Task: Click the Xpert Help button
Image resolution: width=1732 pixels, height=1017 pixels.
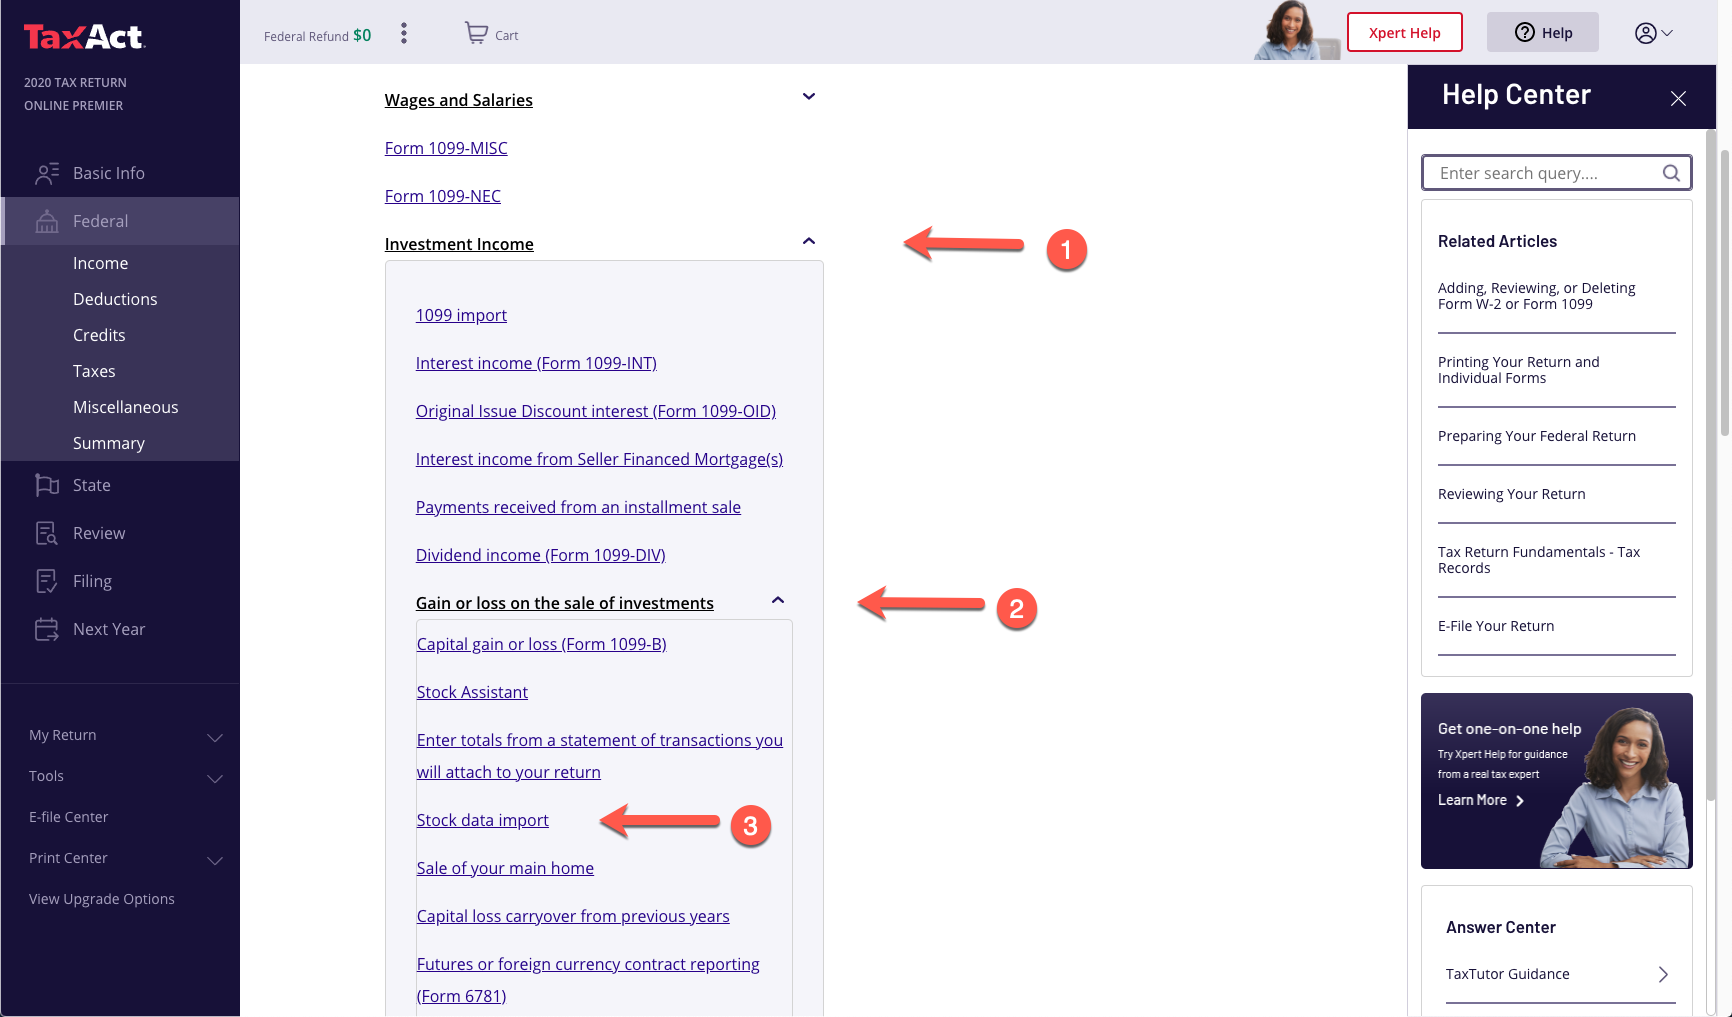Action: (1405, 32)
